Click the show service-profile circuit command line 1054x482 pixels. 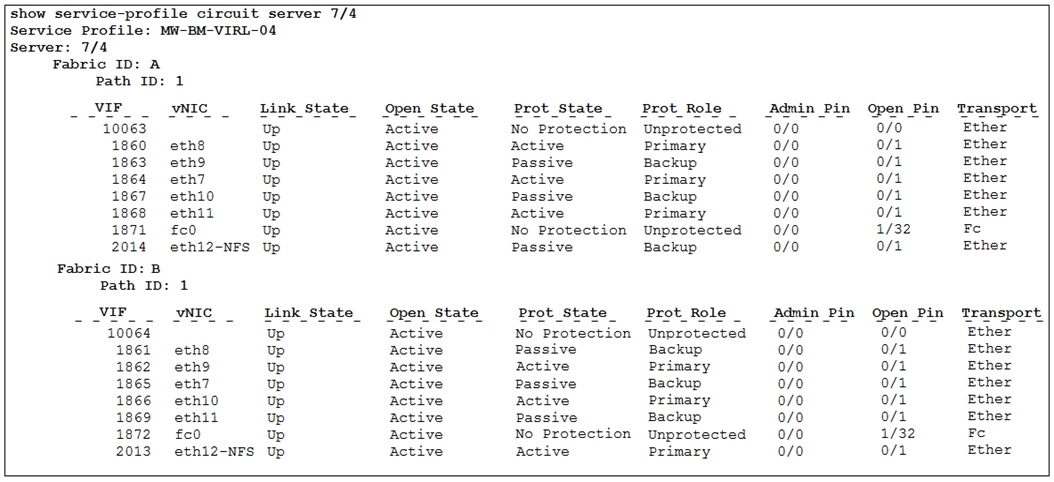click(x=144, y=13)
